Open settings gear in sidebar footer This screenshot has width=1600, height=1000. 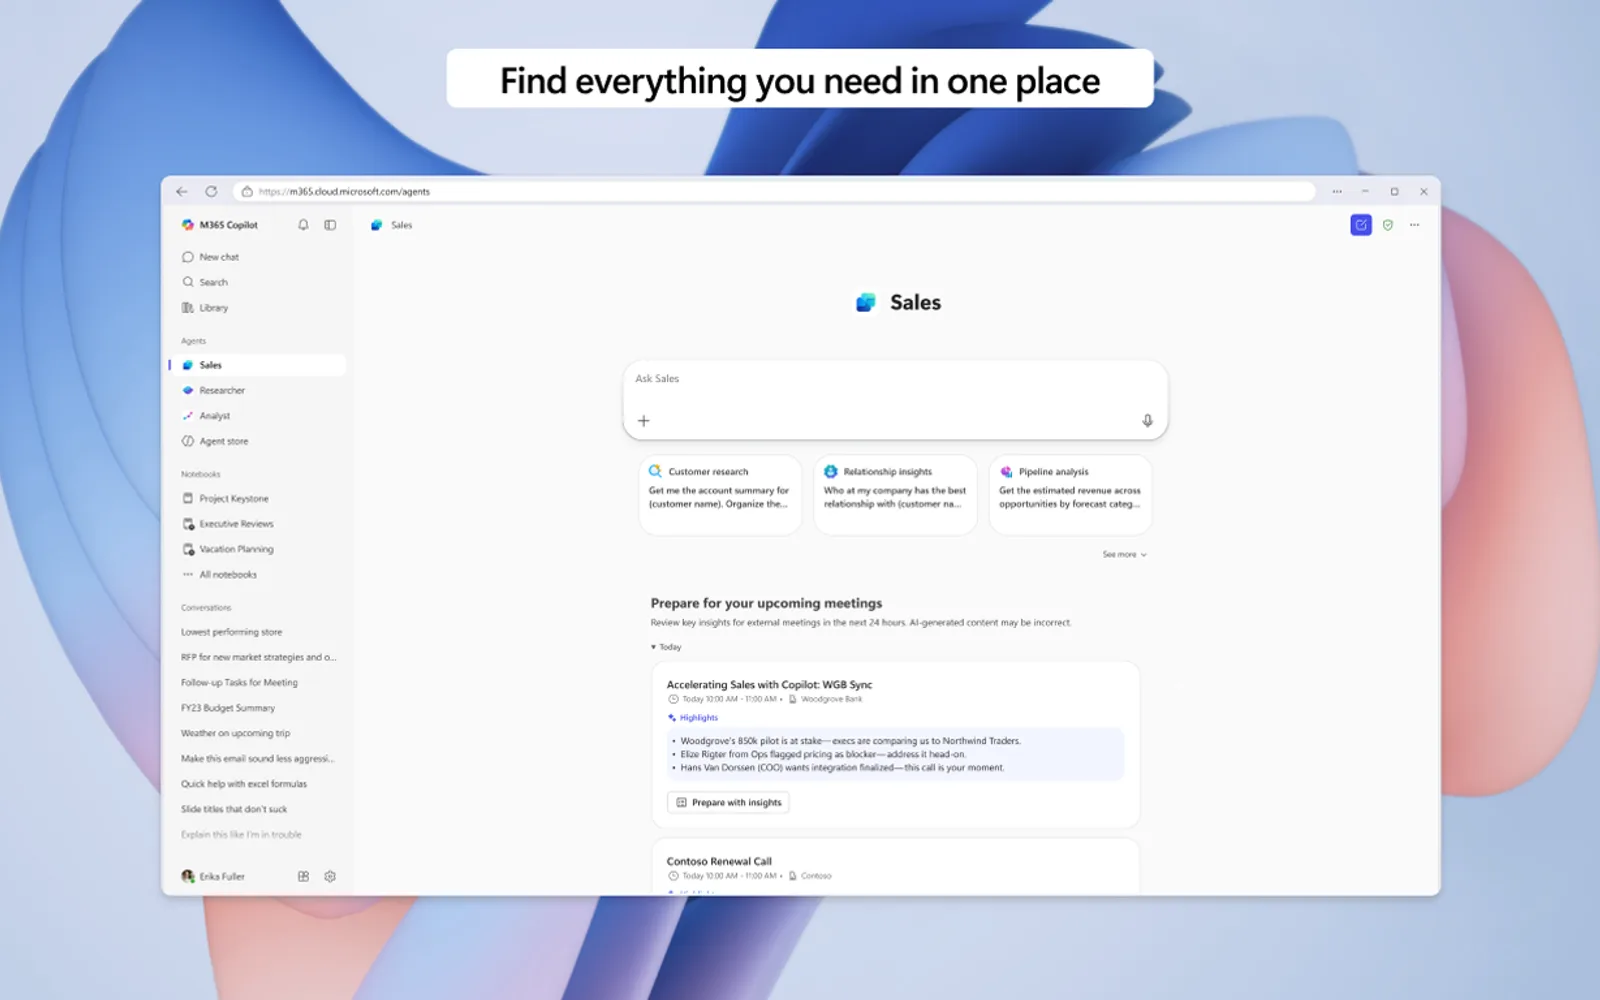pyautogui.click(x=330, y=876)
